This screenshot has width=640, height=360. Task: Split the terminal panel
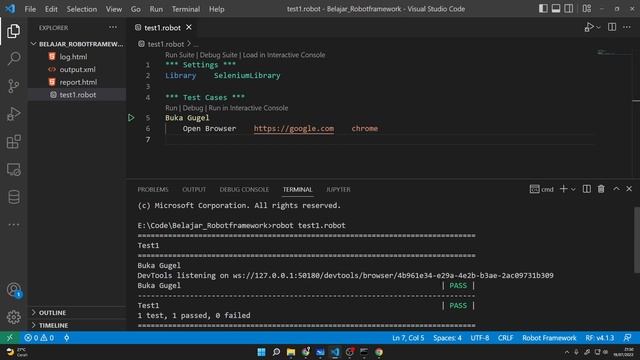pos(587,189)
